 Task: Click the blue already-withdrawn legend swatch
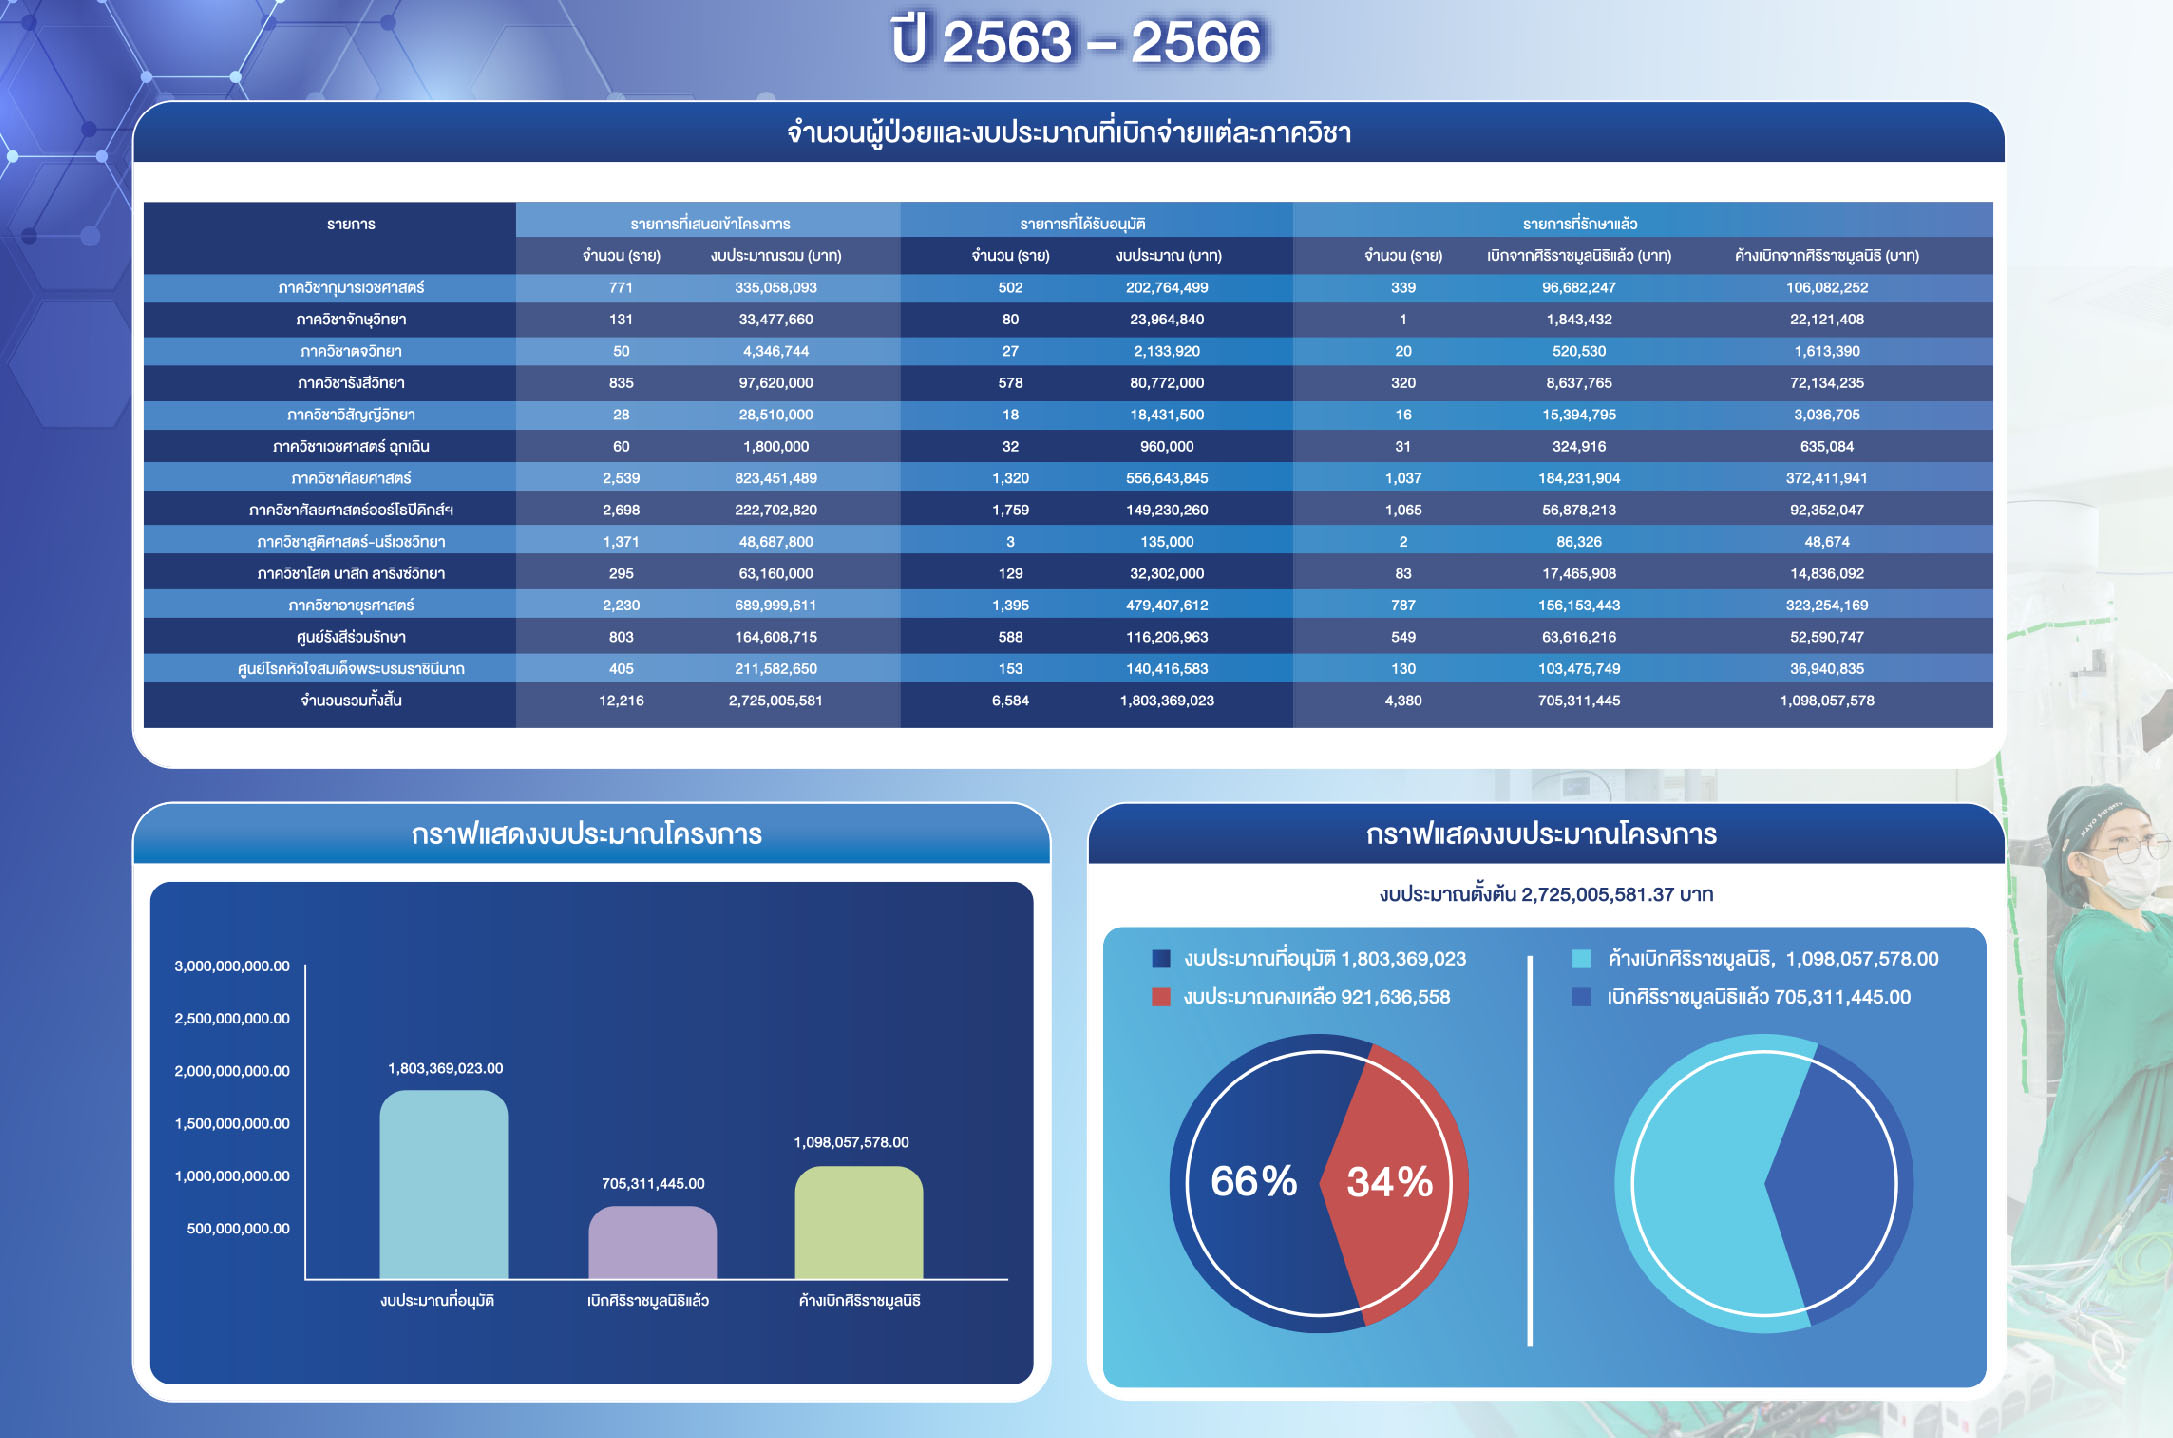tap(1581, 997)
